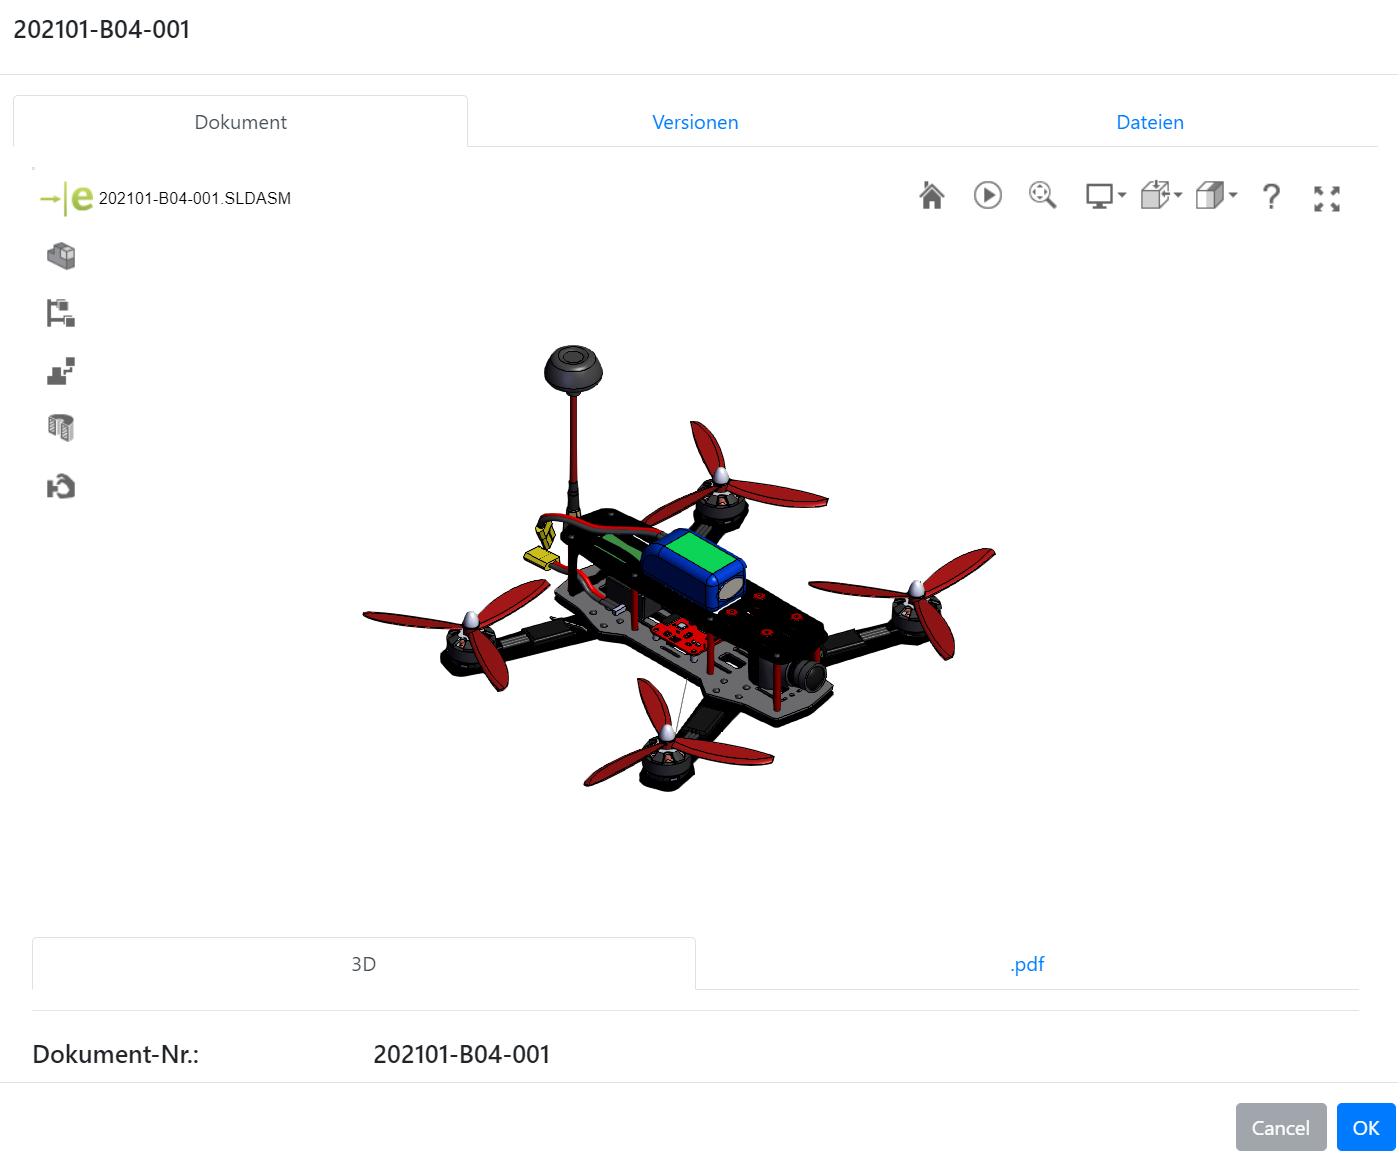The height and width of the screenshot is (1163, 1398).
Task: Switch preview to the .pdf tab
Action: (x=1027, y=964)
